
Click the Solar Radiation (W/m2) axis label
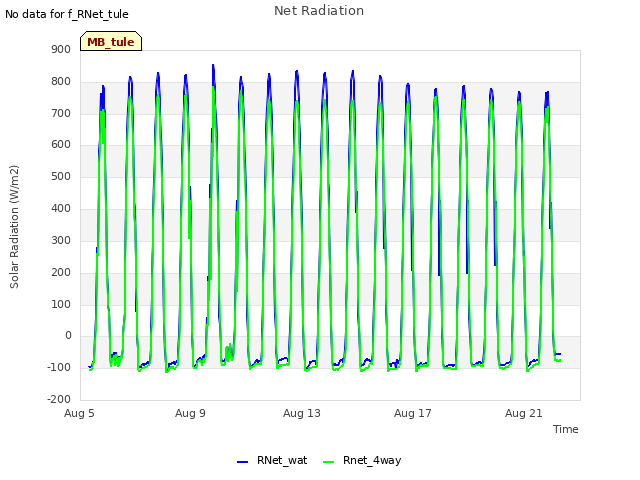pos(14,227)
